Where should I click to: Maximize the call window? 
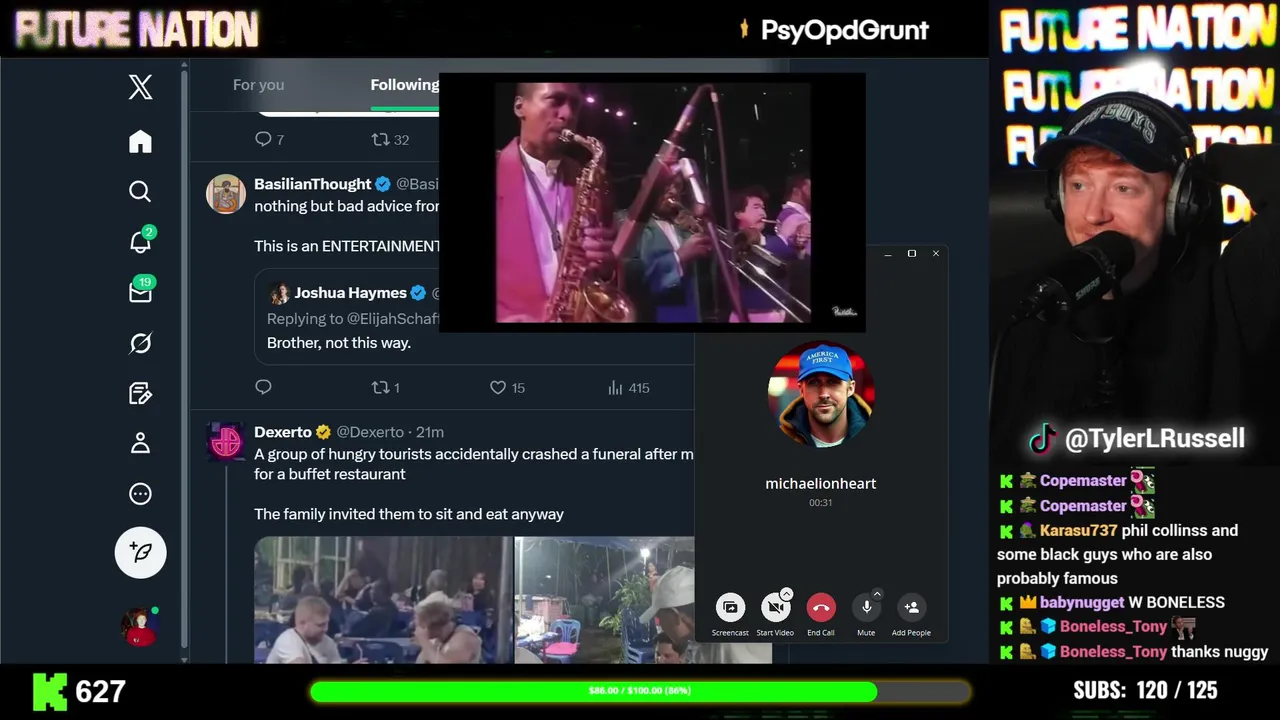[x=912, y=254]
